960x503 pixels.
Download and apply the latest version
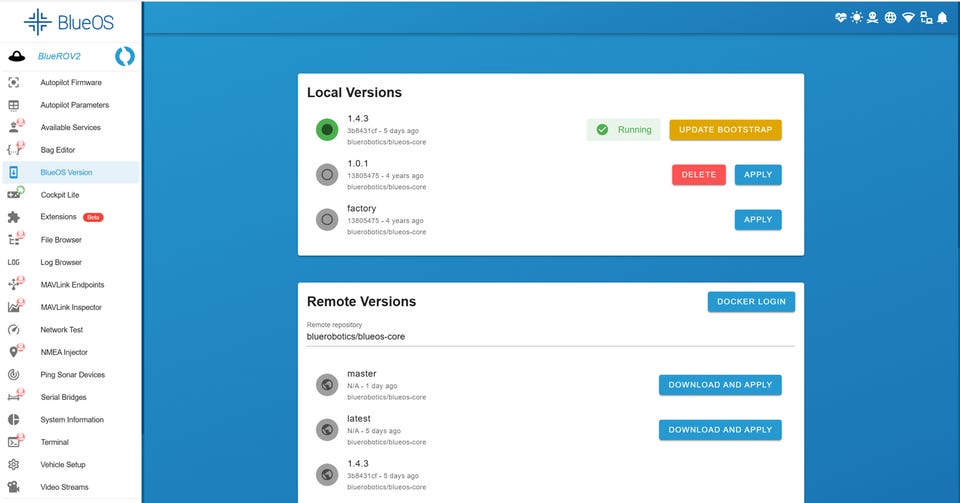(x=720, y=430)
